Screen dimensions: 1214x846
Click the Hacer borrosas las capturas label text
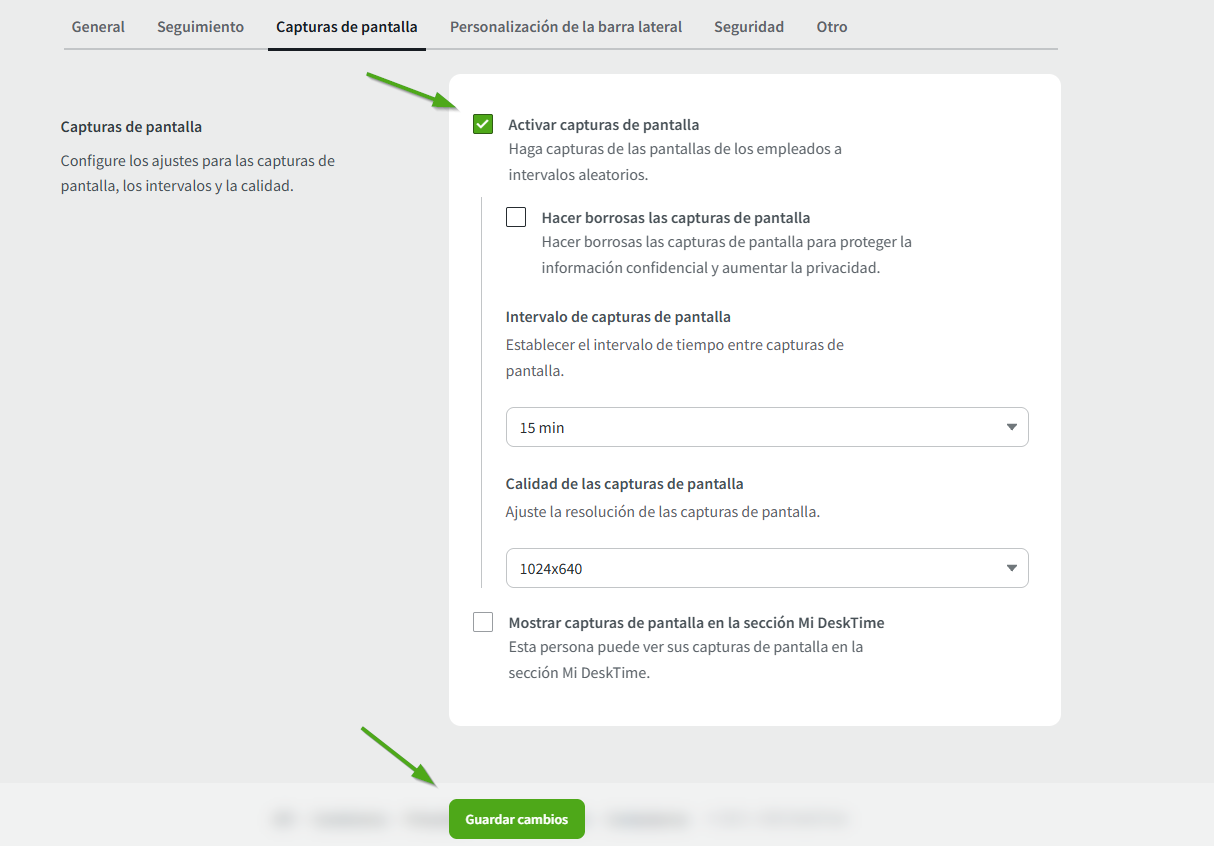pyautogui.click(x=675, y=217)
